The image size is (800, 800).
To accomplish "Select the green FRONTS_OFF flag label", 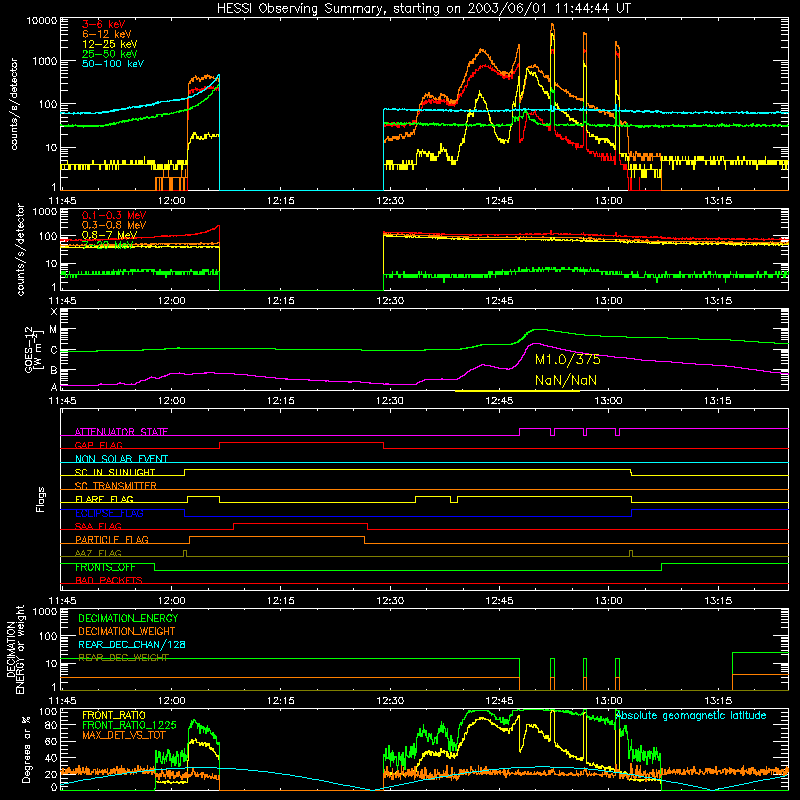I will coord(105,567).
